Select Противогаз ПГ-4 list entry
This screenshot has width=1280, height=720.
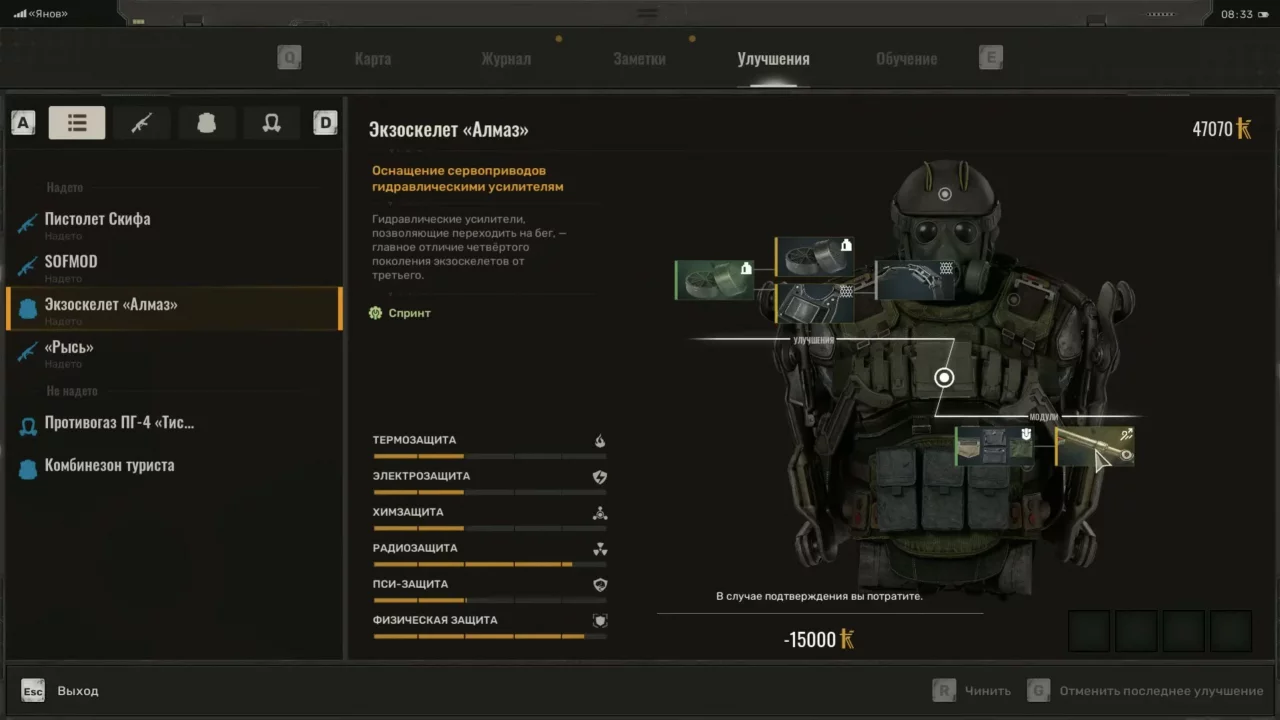174,423
